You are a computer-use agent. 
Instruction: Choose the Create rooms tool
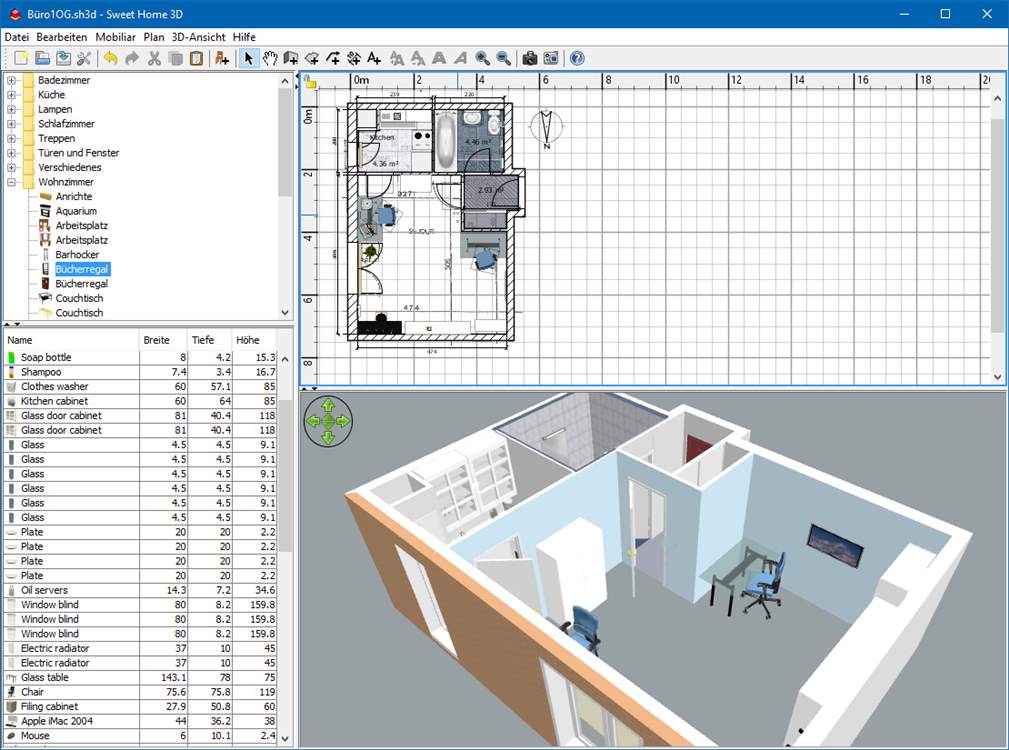pyautogui.click(x=312, y=59)
